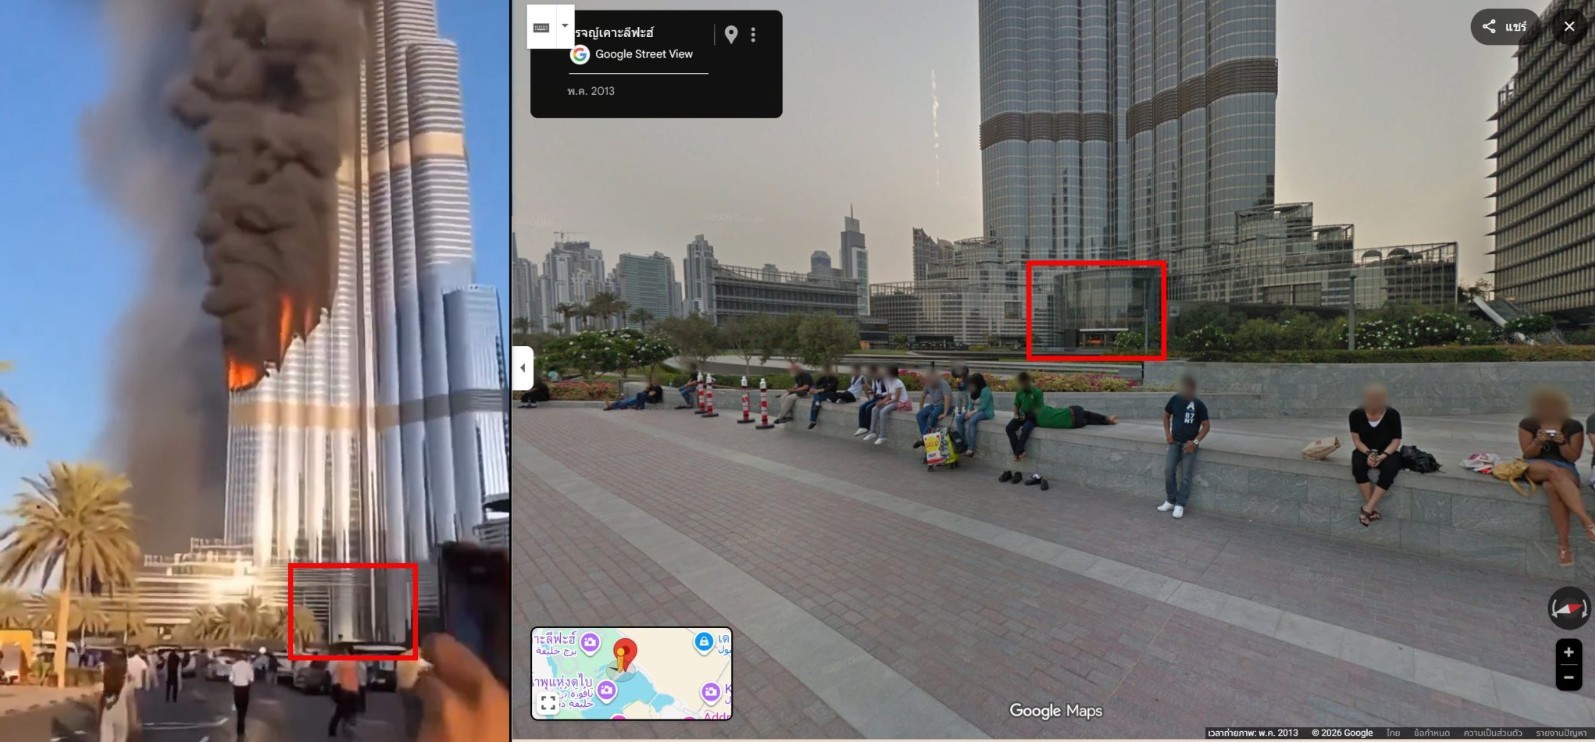This screenshot has height=742, width=1595.
Task: Open the three-dot more options menu
Action: (x=753, y=35)
